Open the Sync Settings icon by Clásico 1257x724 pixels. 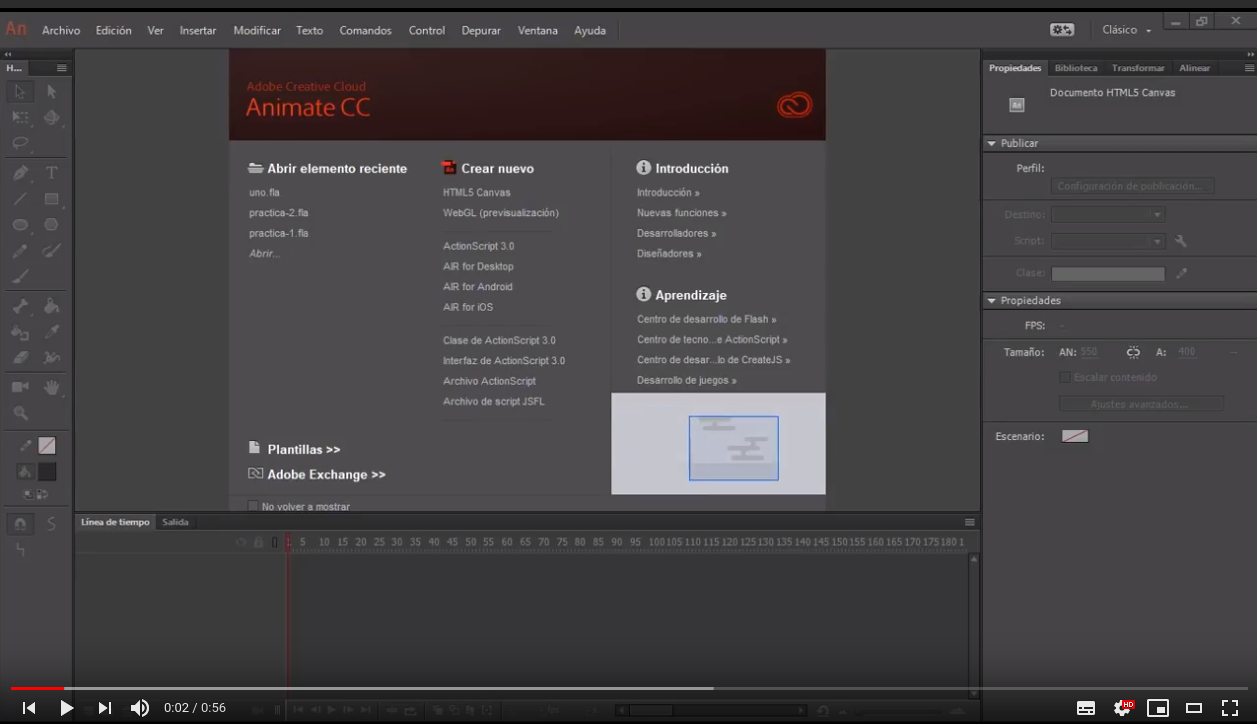[x=1062, y=30]
